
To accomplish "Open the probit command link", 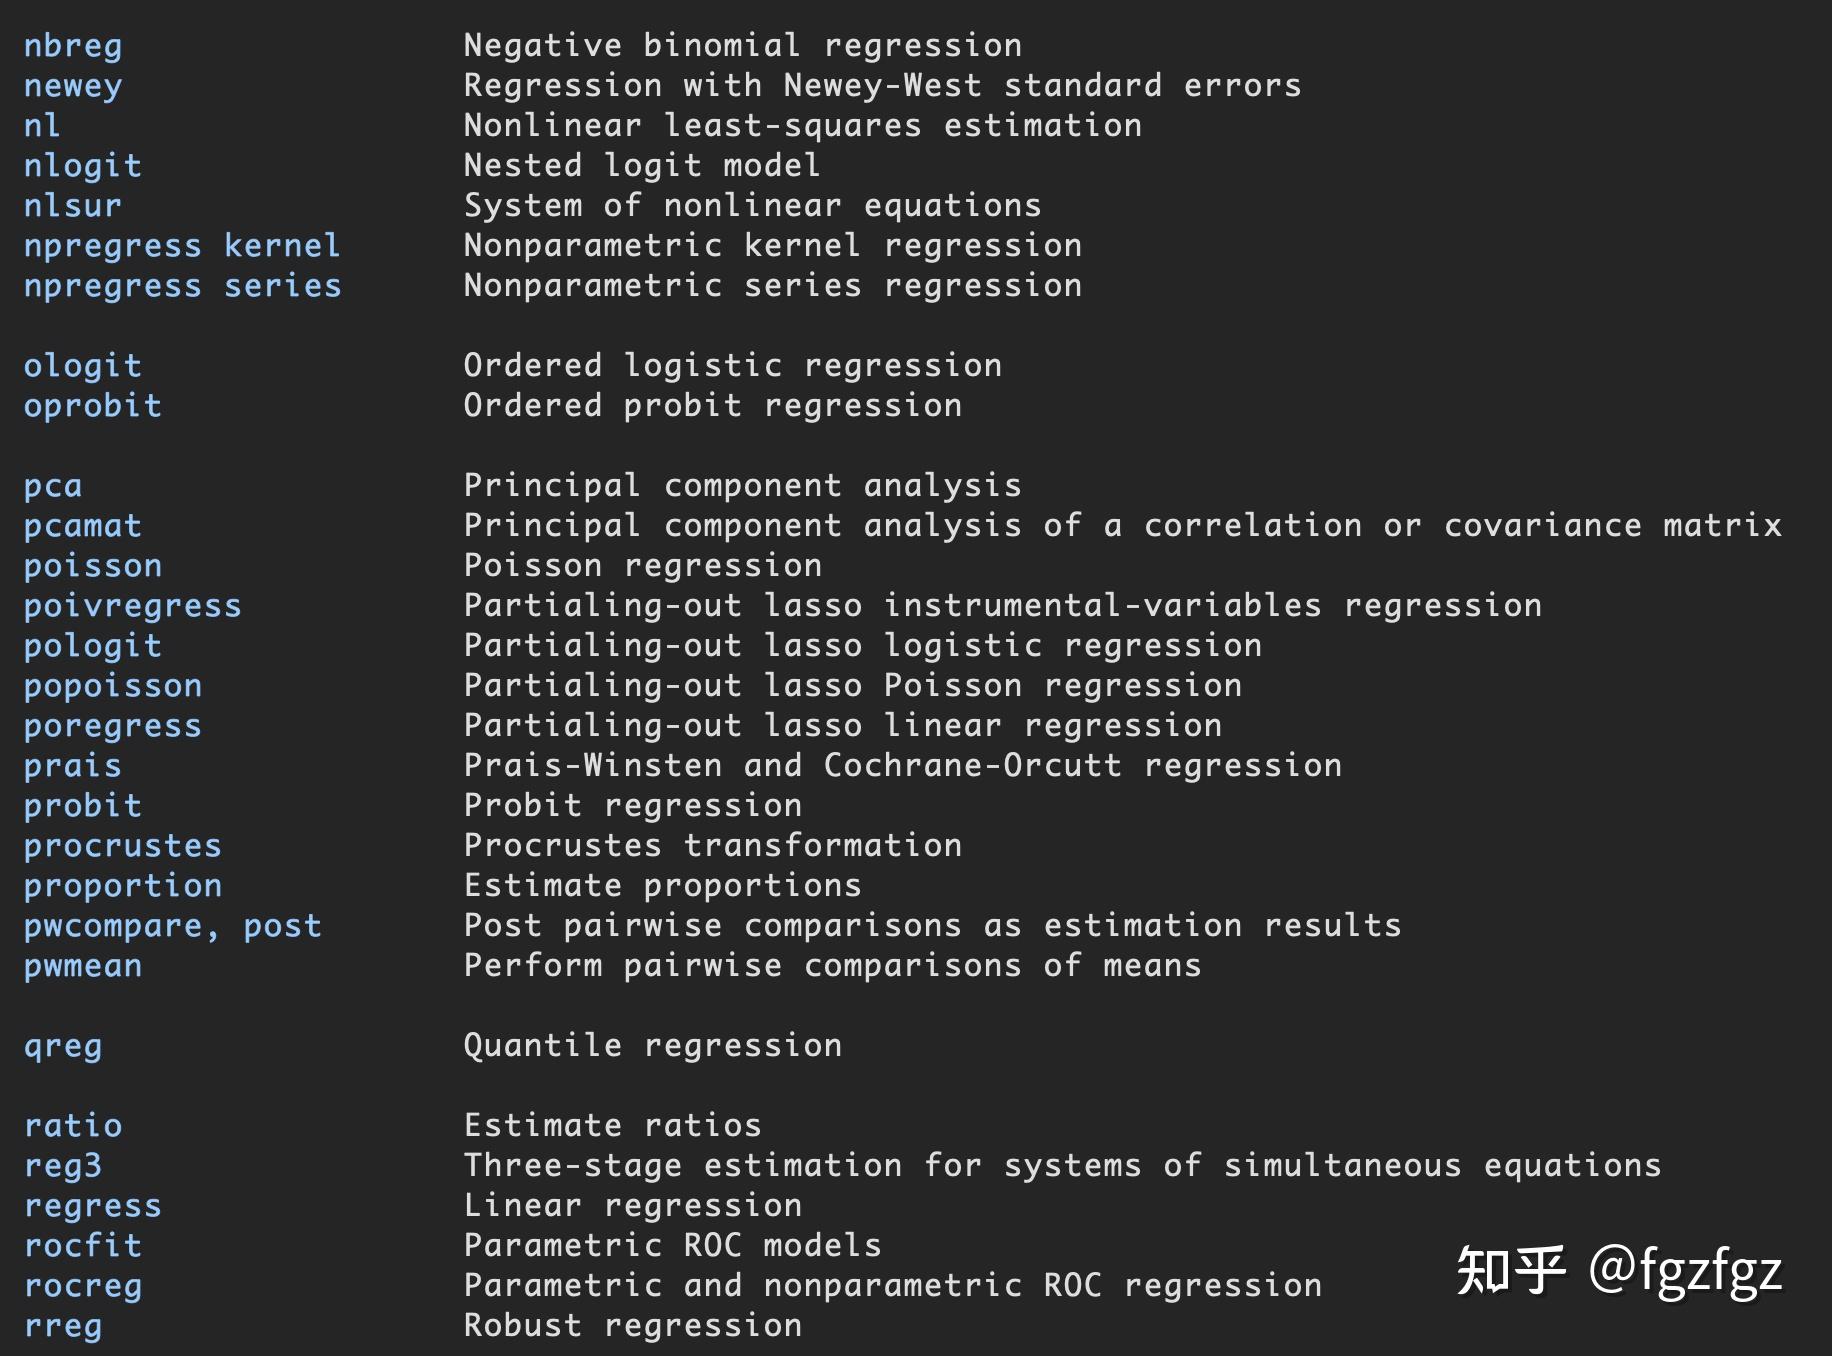I will click(x=83, y=806).
